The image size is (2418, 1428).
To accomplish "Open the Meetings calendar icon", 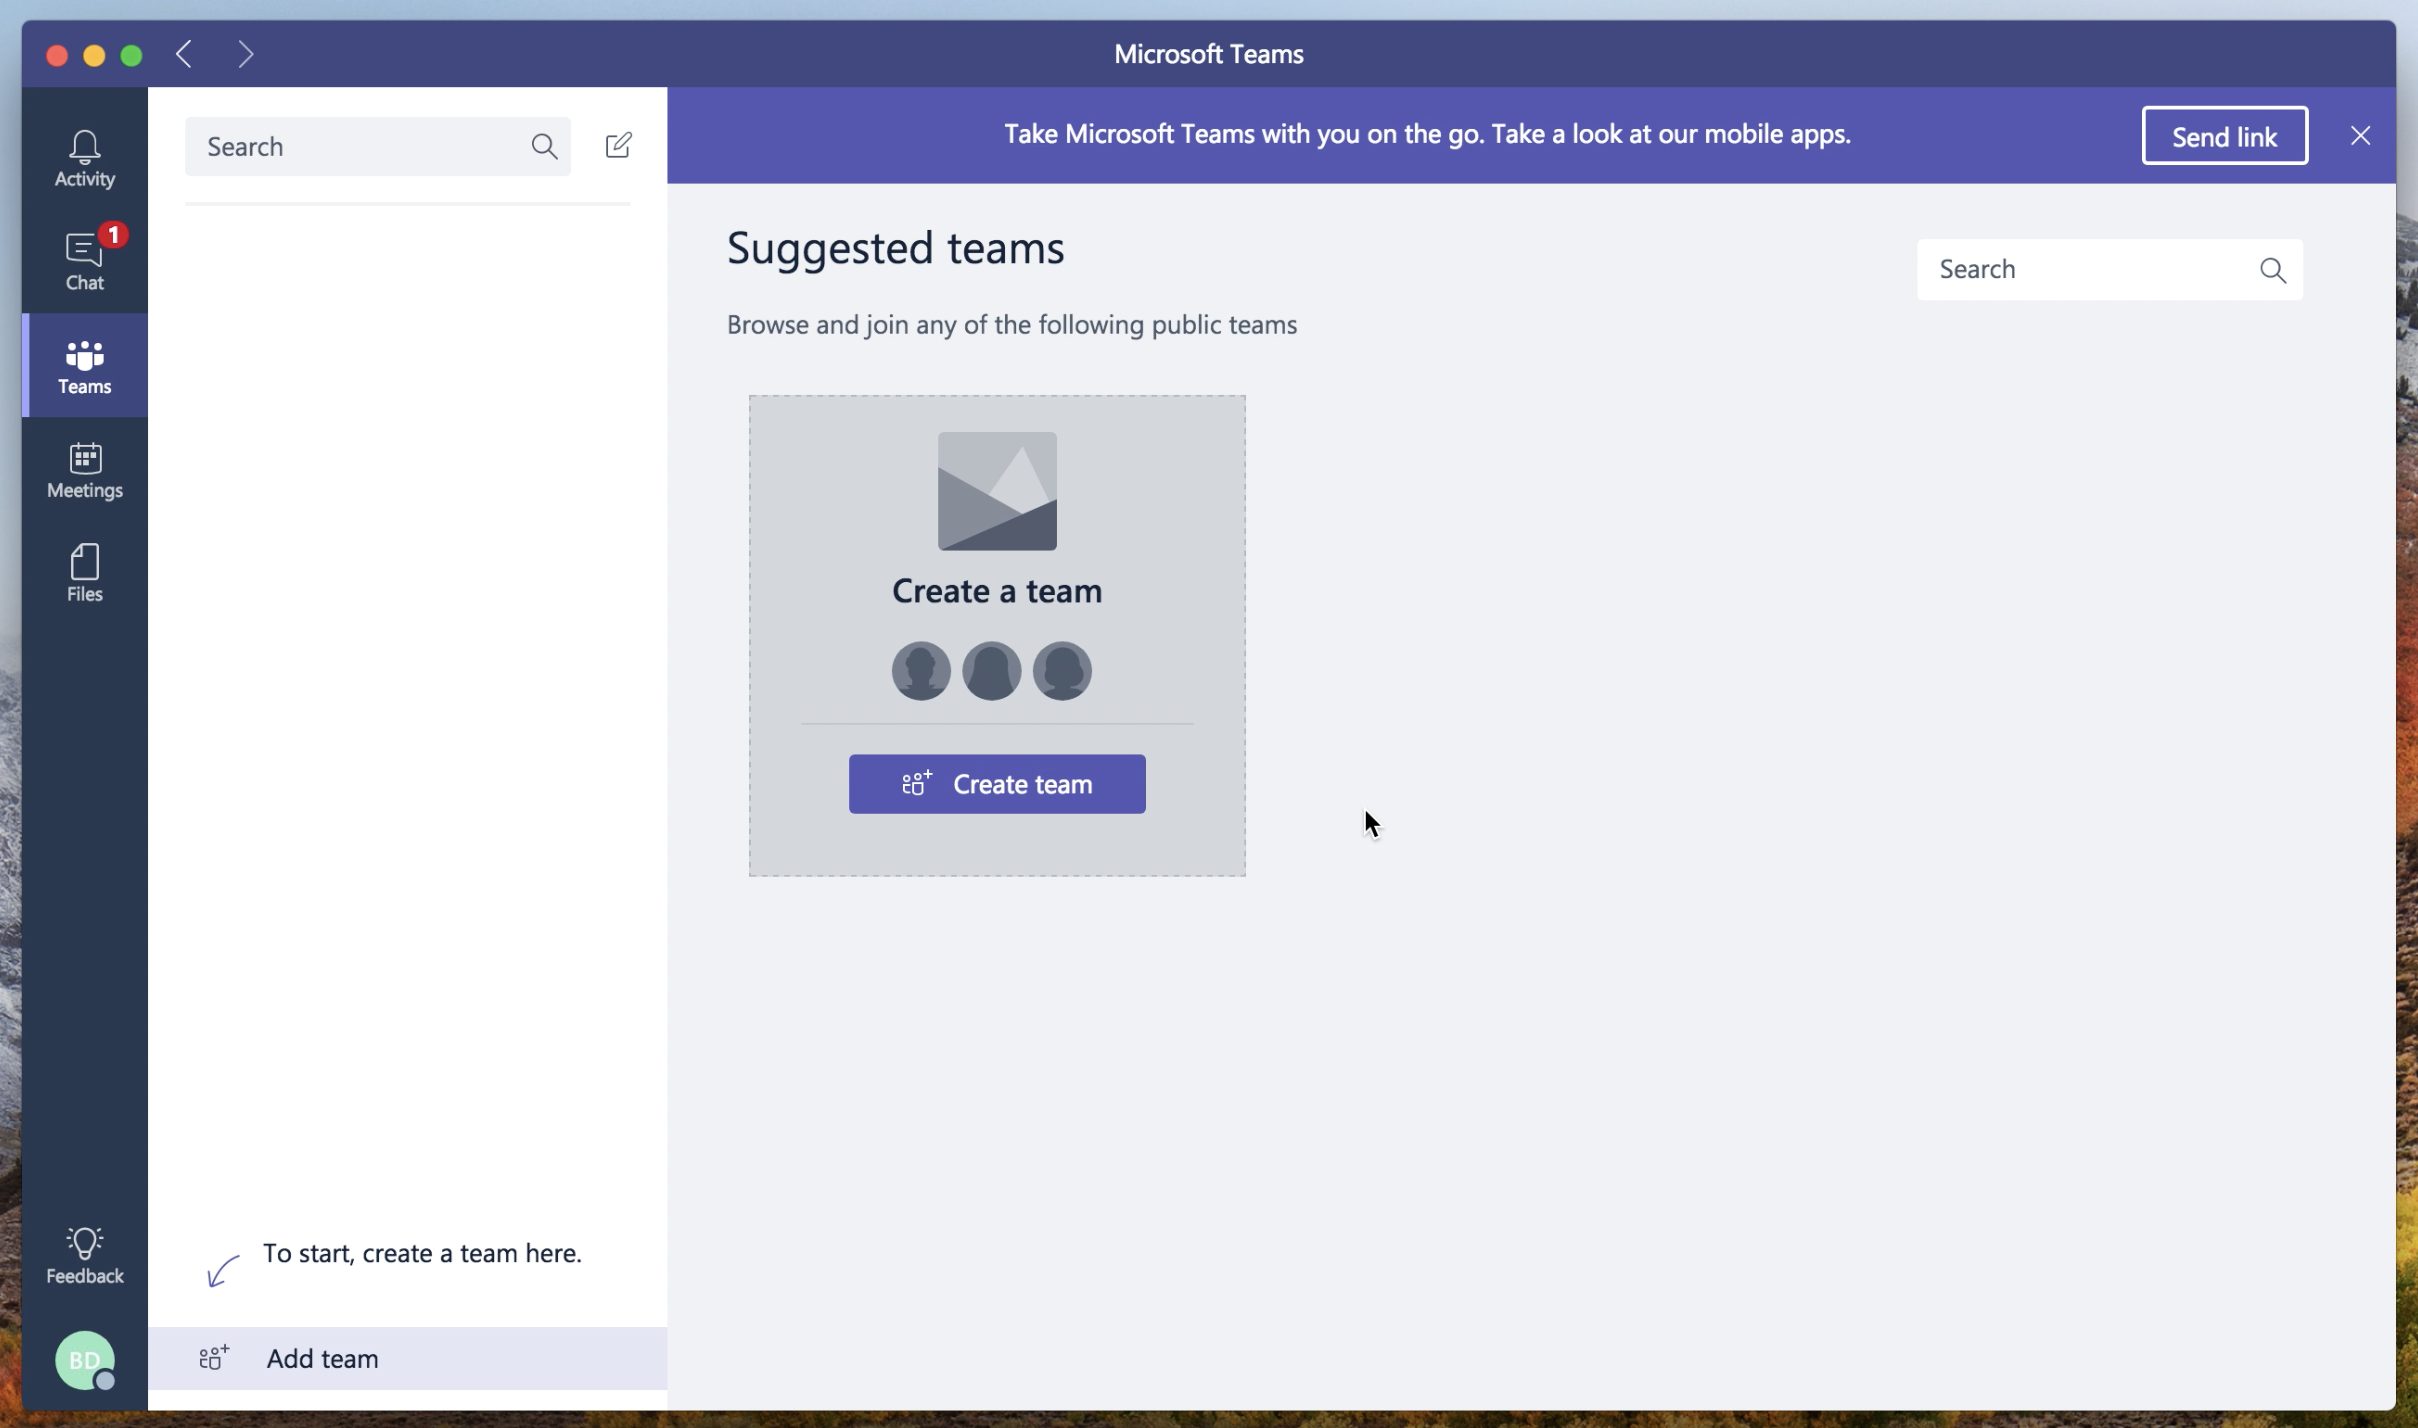I will (84, 470).
